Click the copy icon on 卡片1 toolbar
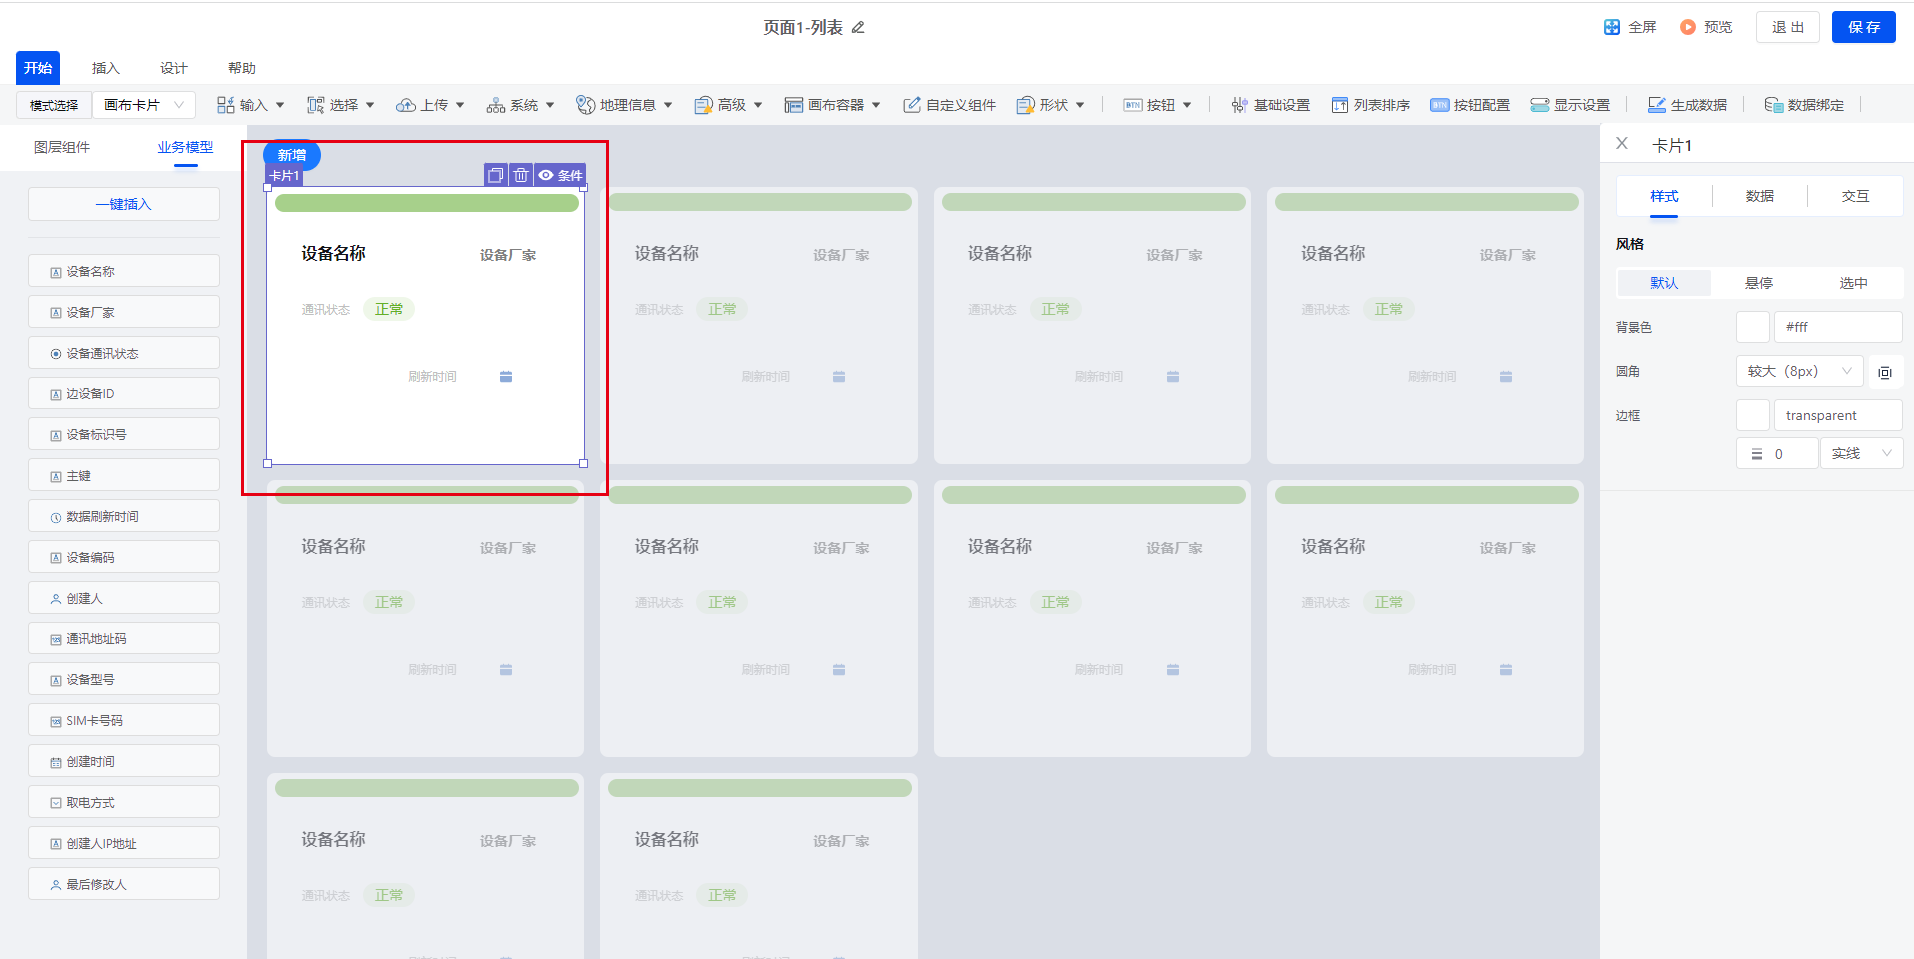1914x959 pixels. (x=495, y=175)
